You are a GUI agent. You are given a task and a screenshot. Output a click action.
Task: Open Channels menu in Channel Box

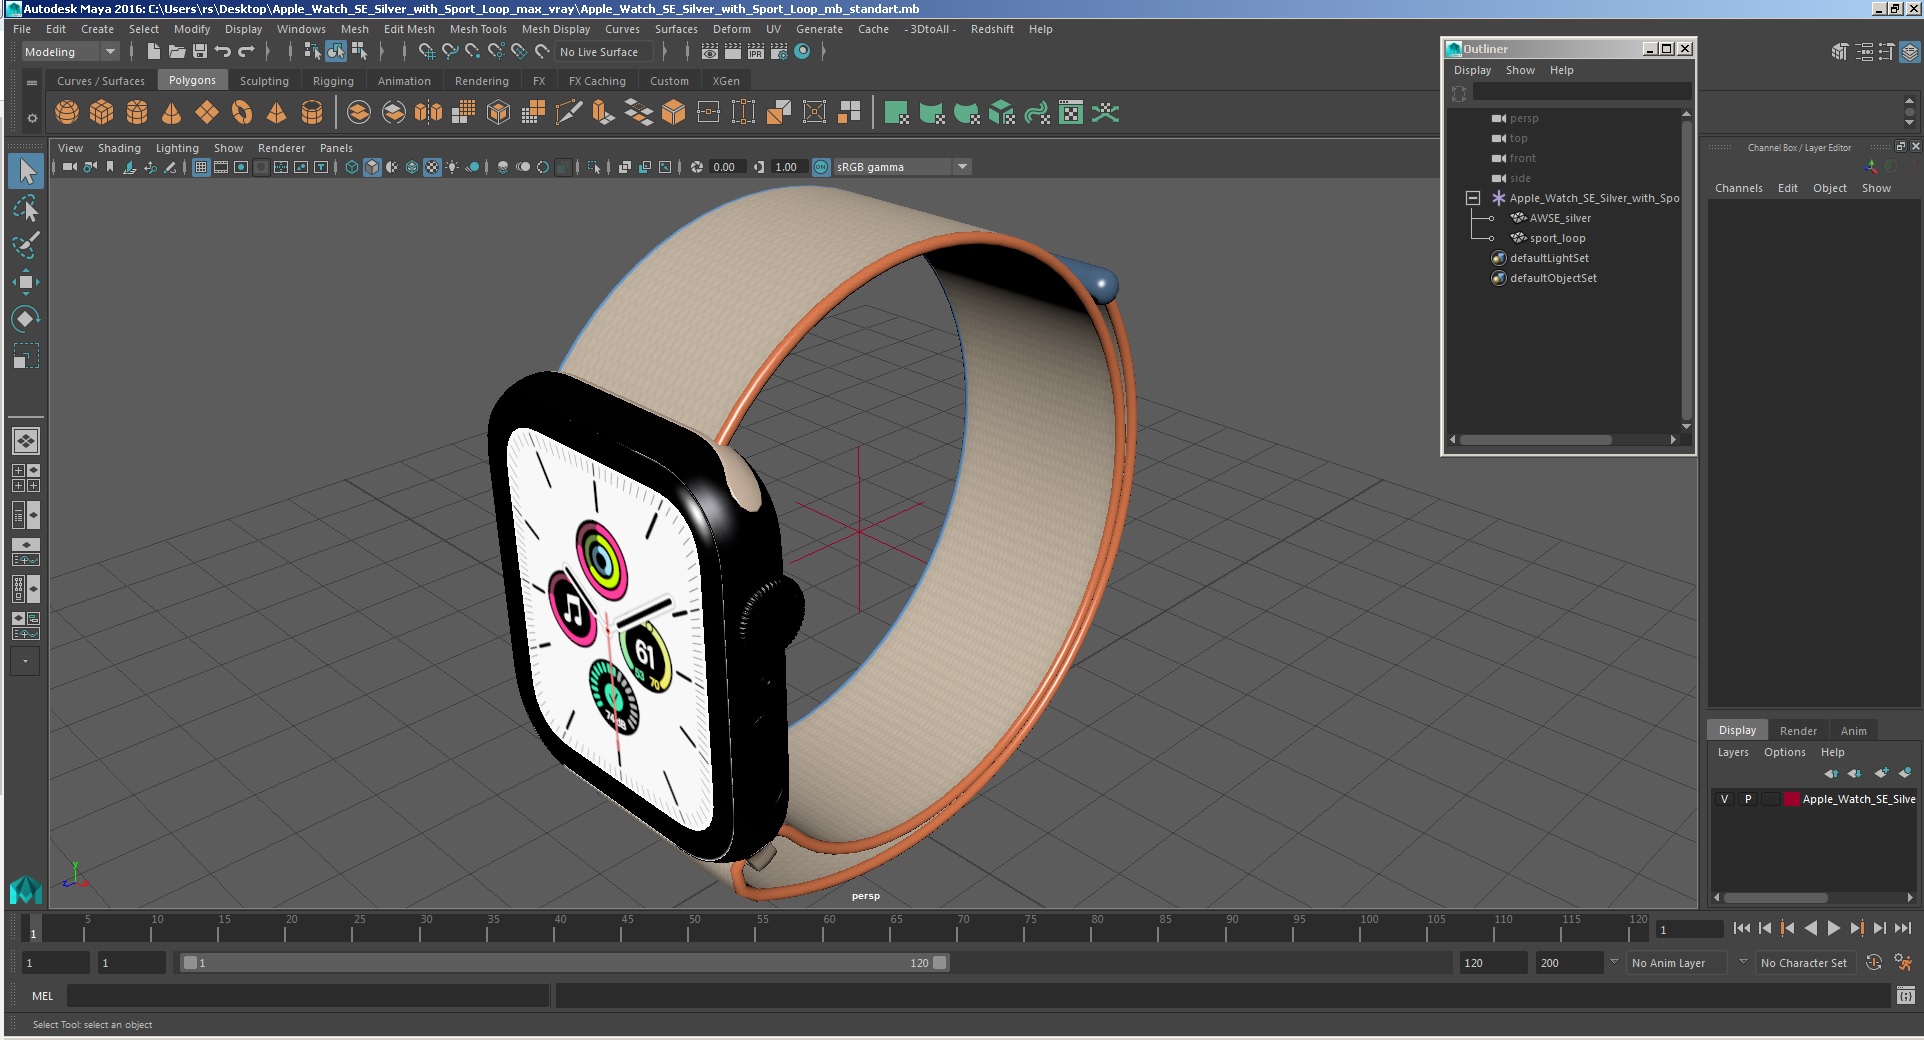pyautogui.click(x=1738, y=188)
